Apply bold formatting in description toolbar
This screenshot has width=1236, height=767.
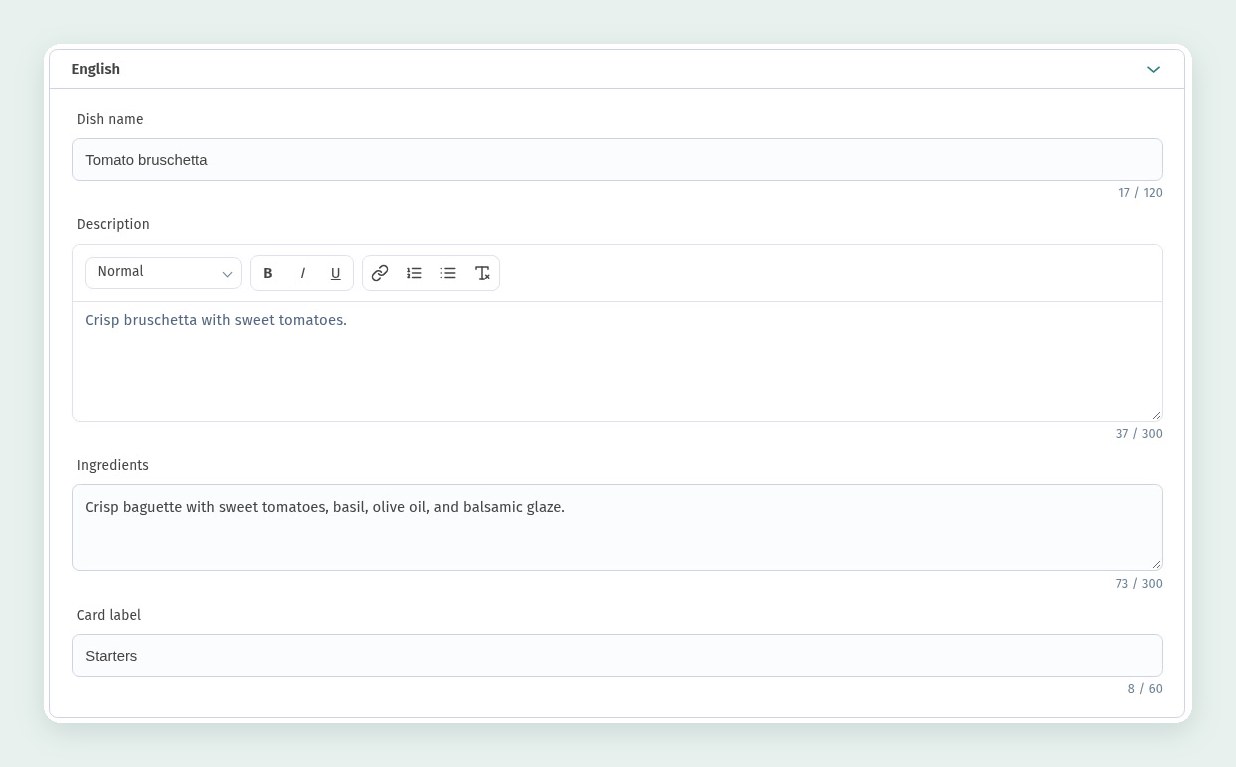[x=268, y=273]
